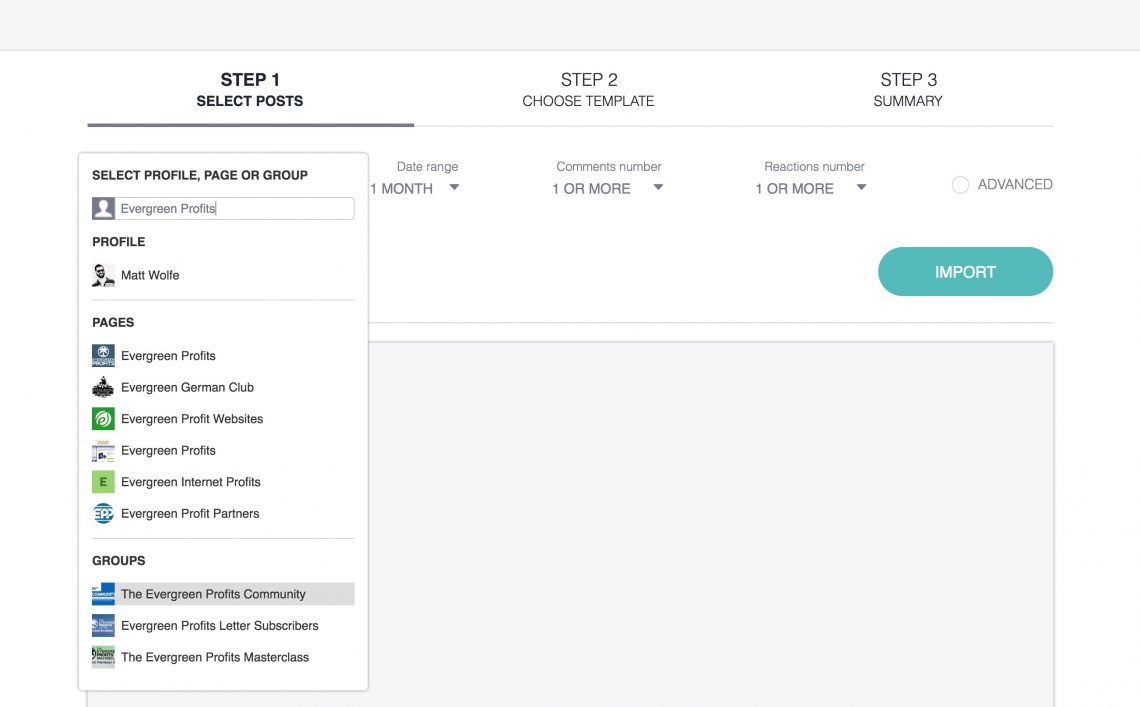This screenshot has width=1140, height=707.
Task: Go to the STEP 2 CHOOSE TEMPLATE tab
Action: pos(588,90)
